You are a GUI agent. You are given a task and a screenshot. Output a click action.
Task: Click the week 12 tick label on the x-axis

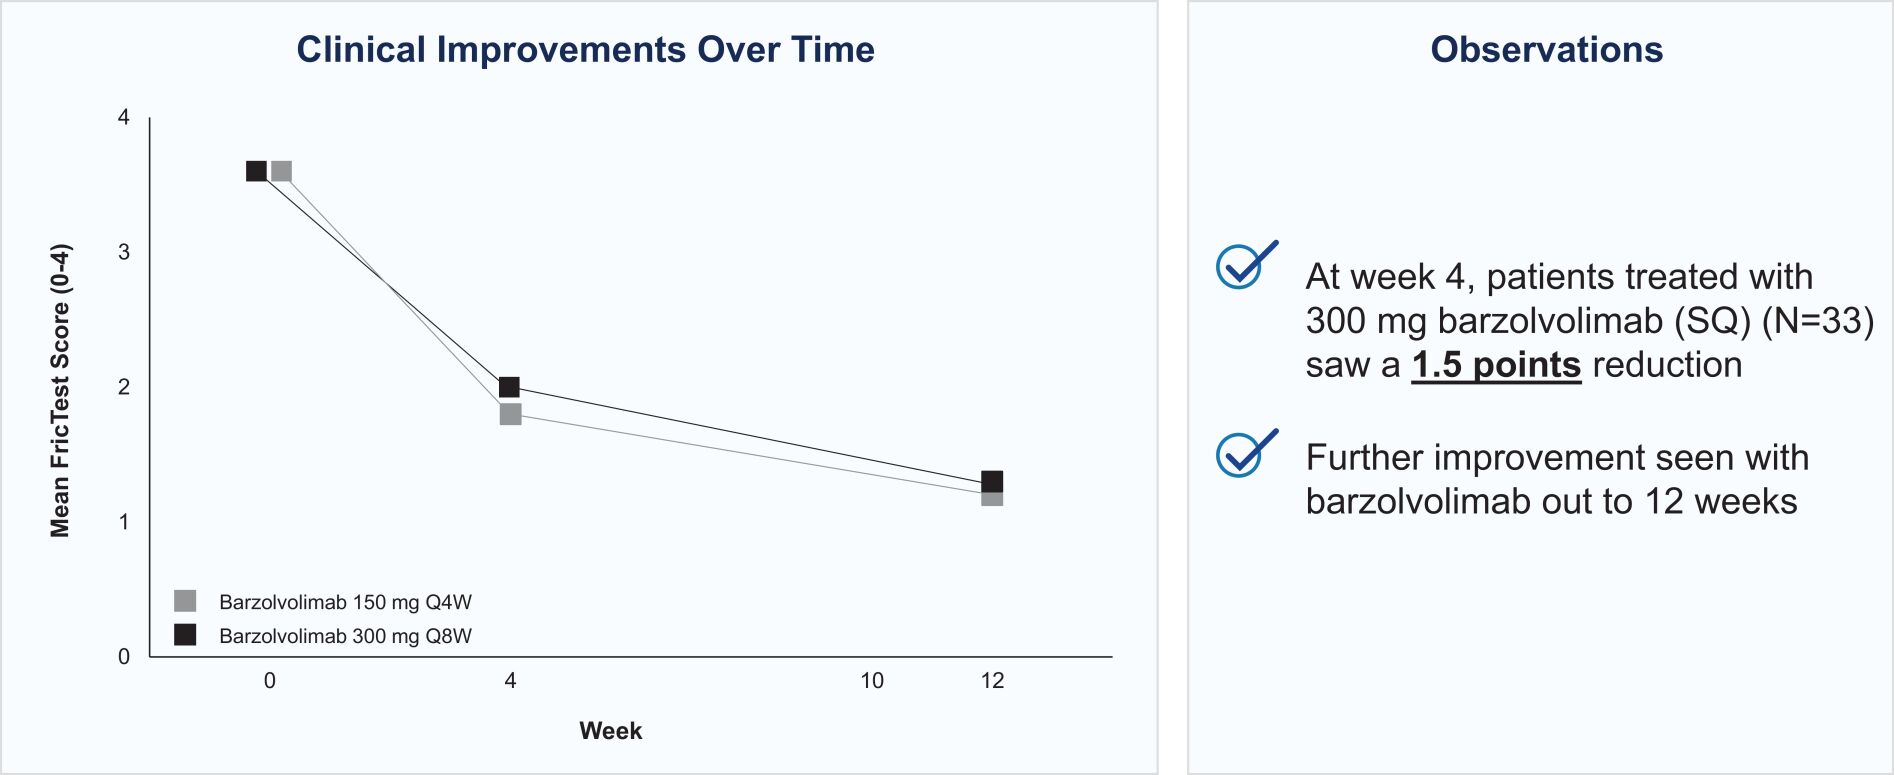point(992,681)
